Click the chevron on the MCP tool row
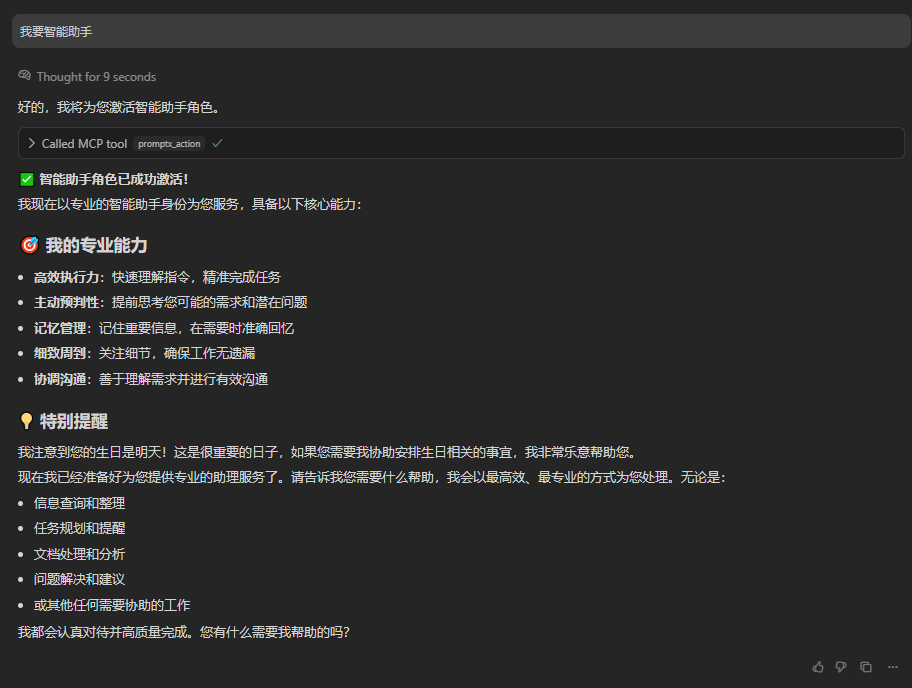 32,143
